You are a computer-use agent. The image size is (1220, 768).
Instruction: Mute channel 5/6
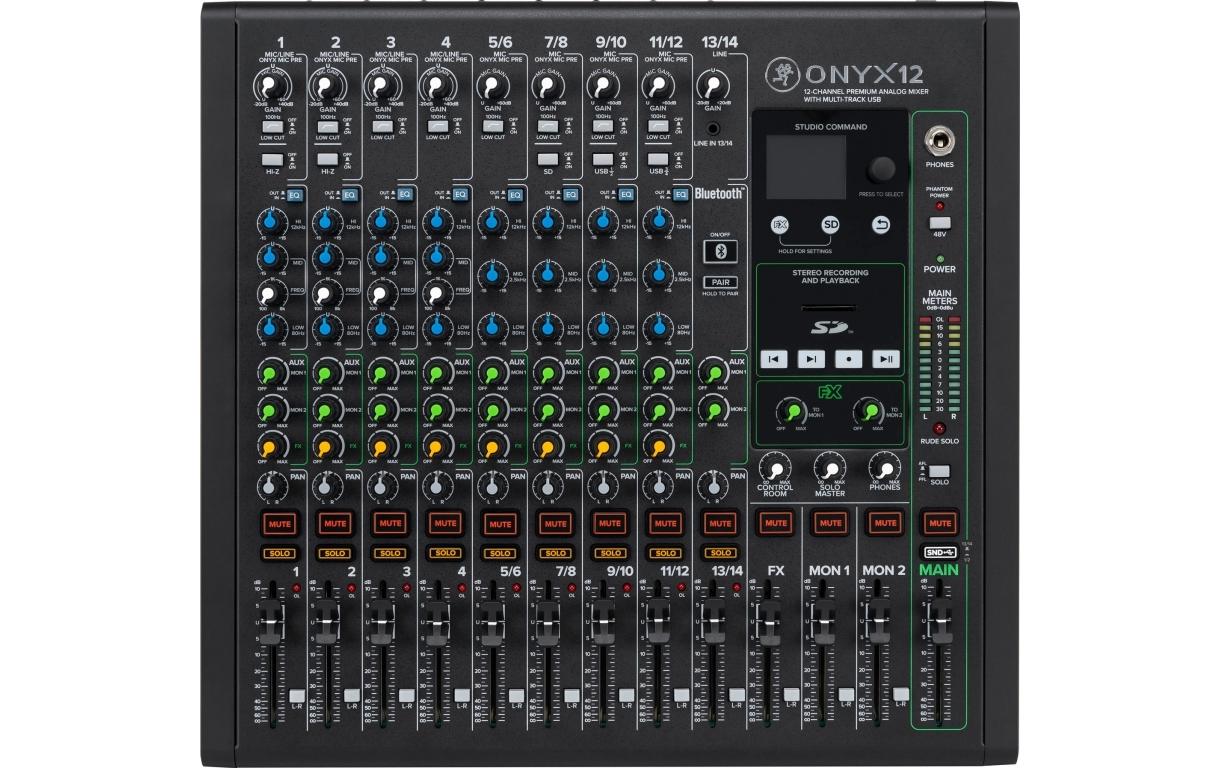[x=500, y=523]
